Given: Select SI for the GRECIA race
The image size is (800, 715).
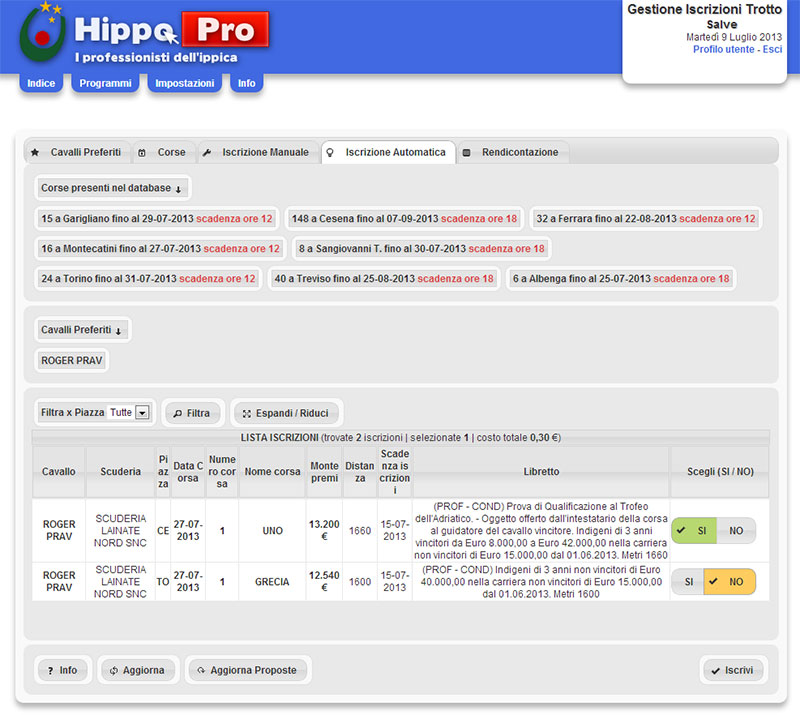Looking at the screenshot, I should click(x=689, y=582).
